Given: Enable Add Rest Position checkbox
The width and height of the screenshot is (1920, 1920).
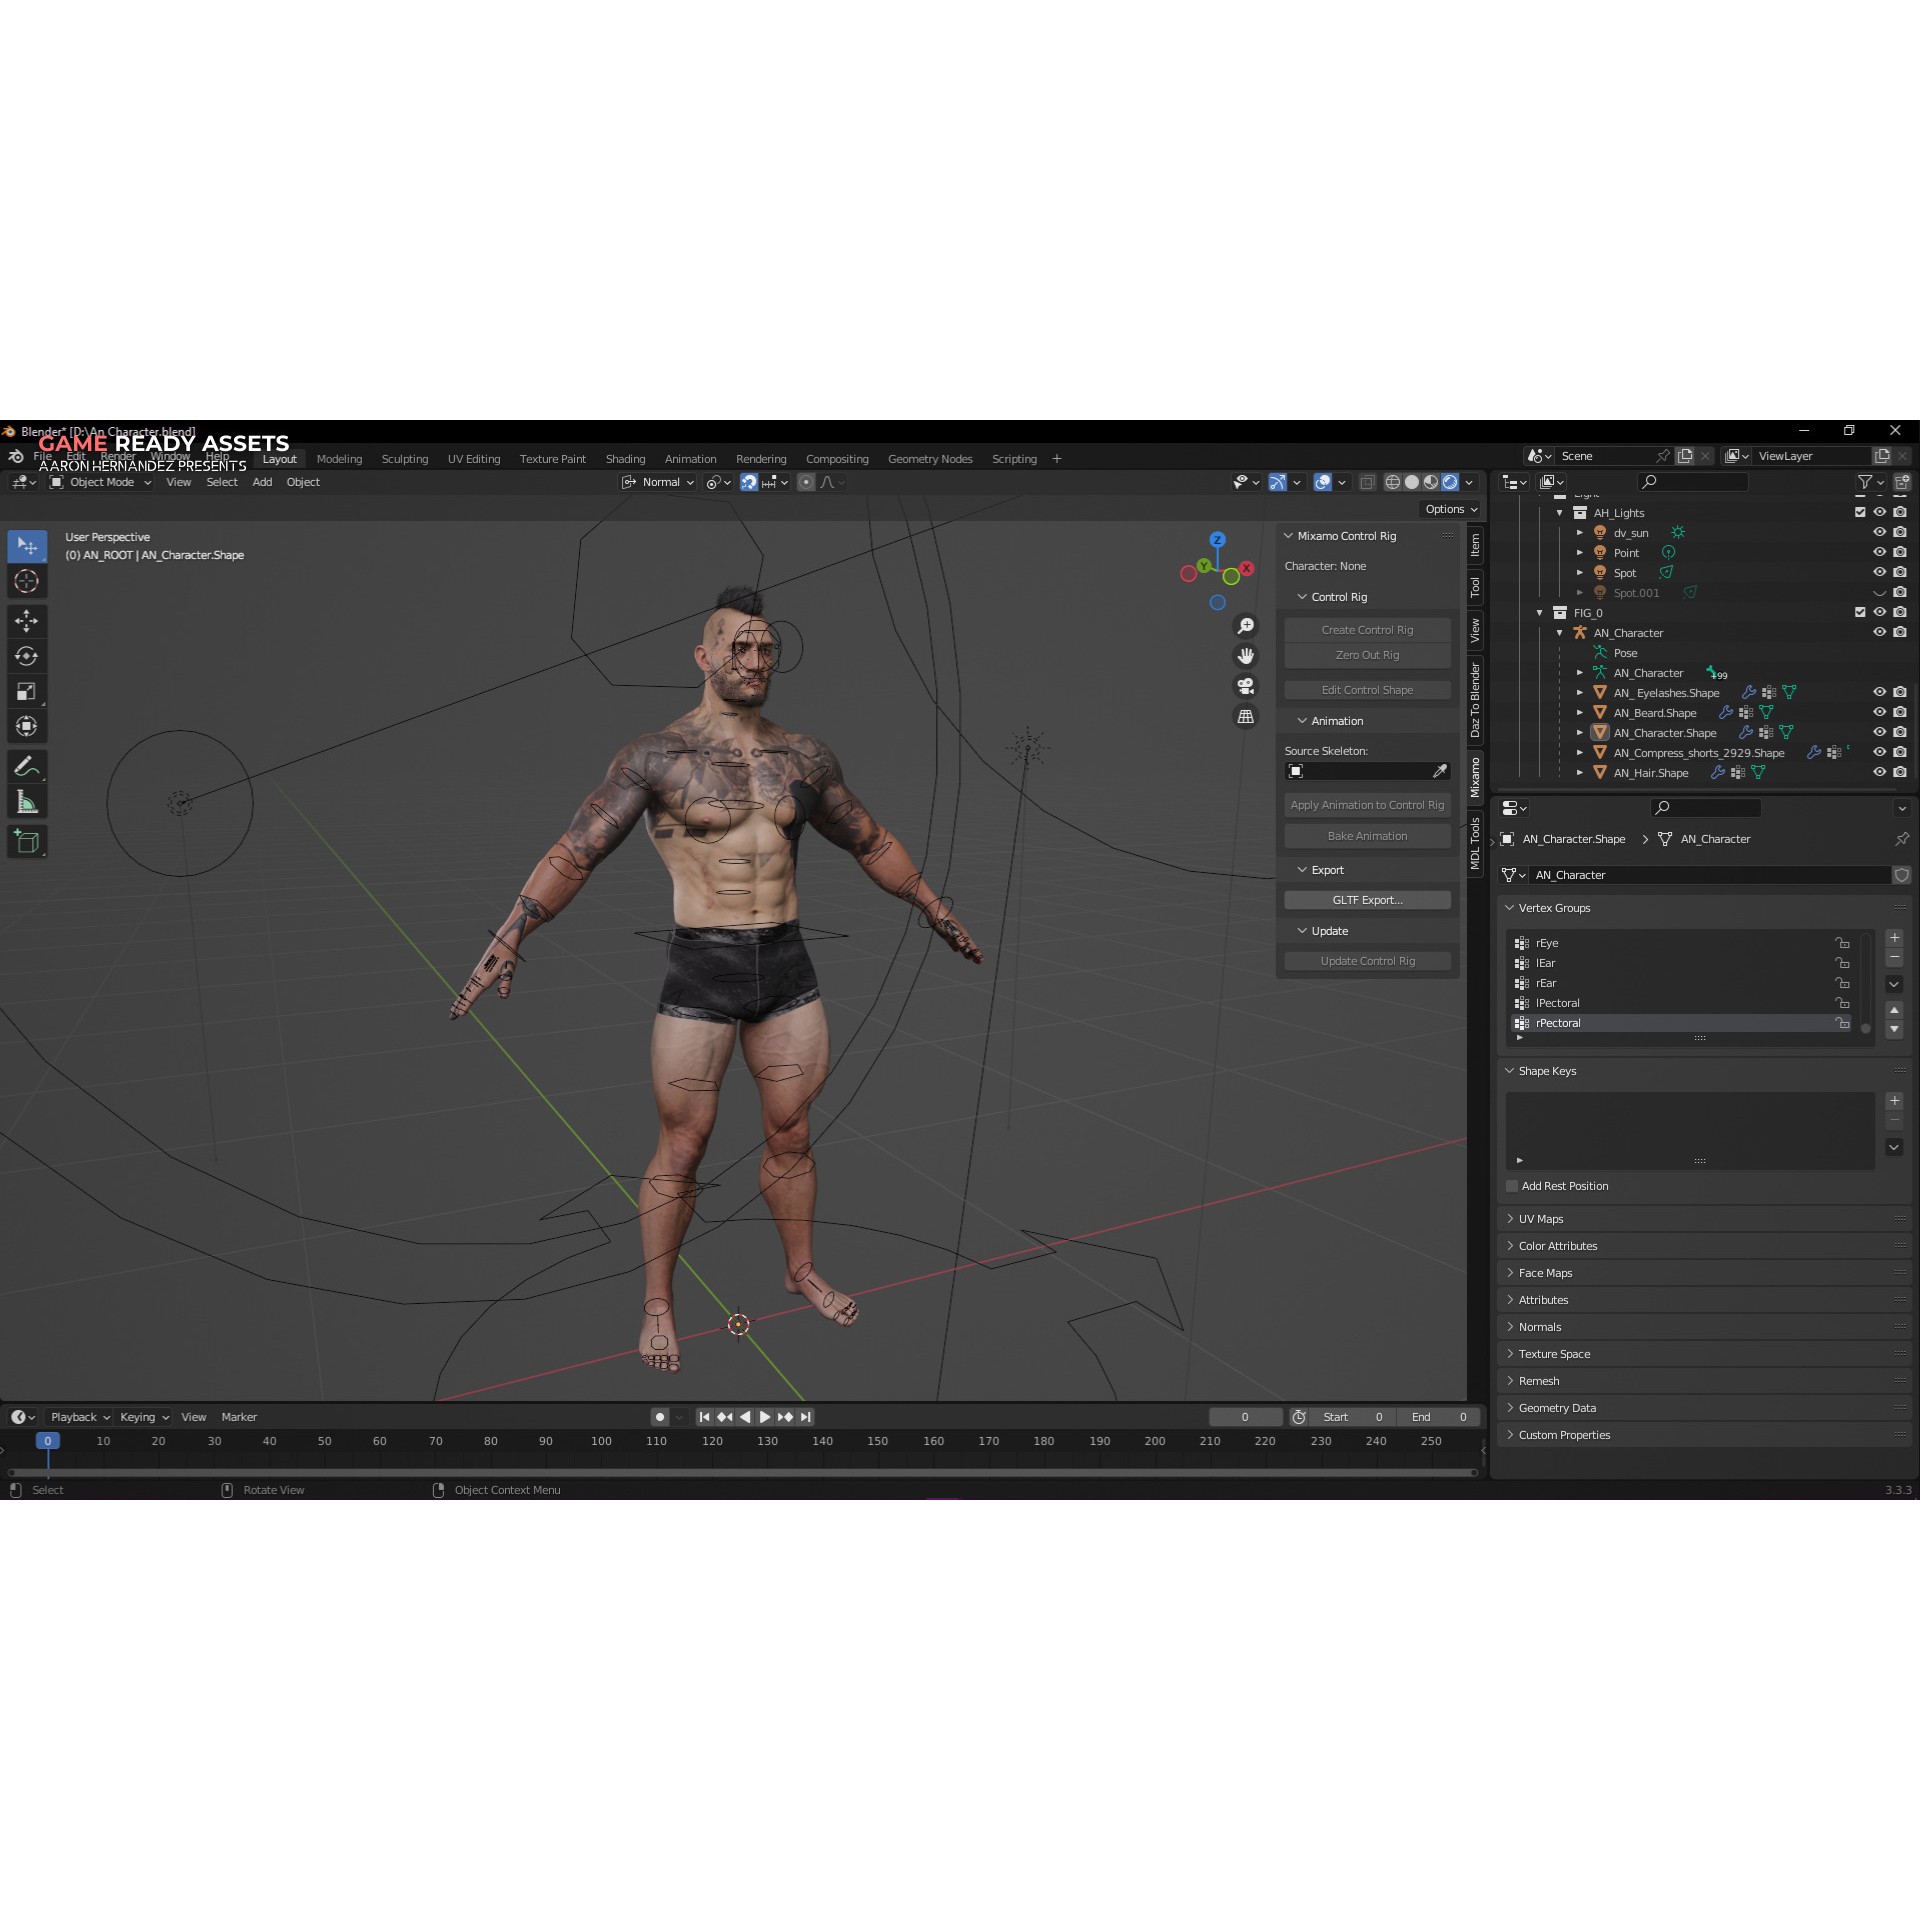Looking at the screenshot, I should pos(1512,1186).
